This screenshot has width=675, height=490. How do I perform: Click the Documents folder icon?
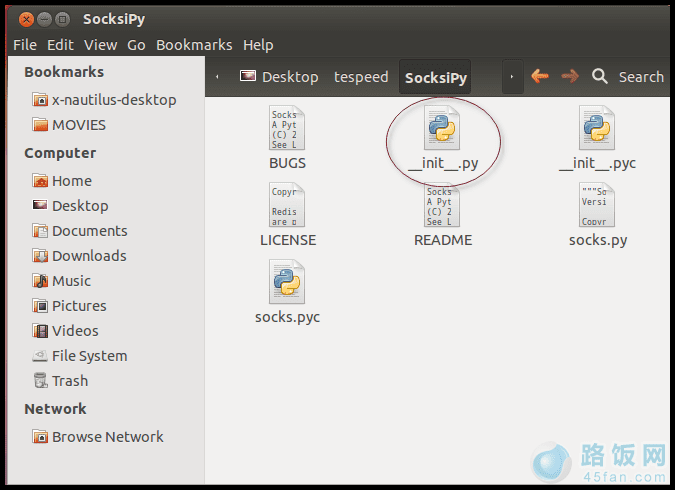(x=40, y=231)
